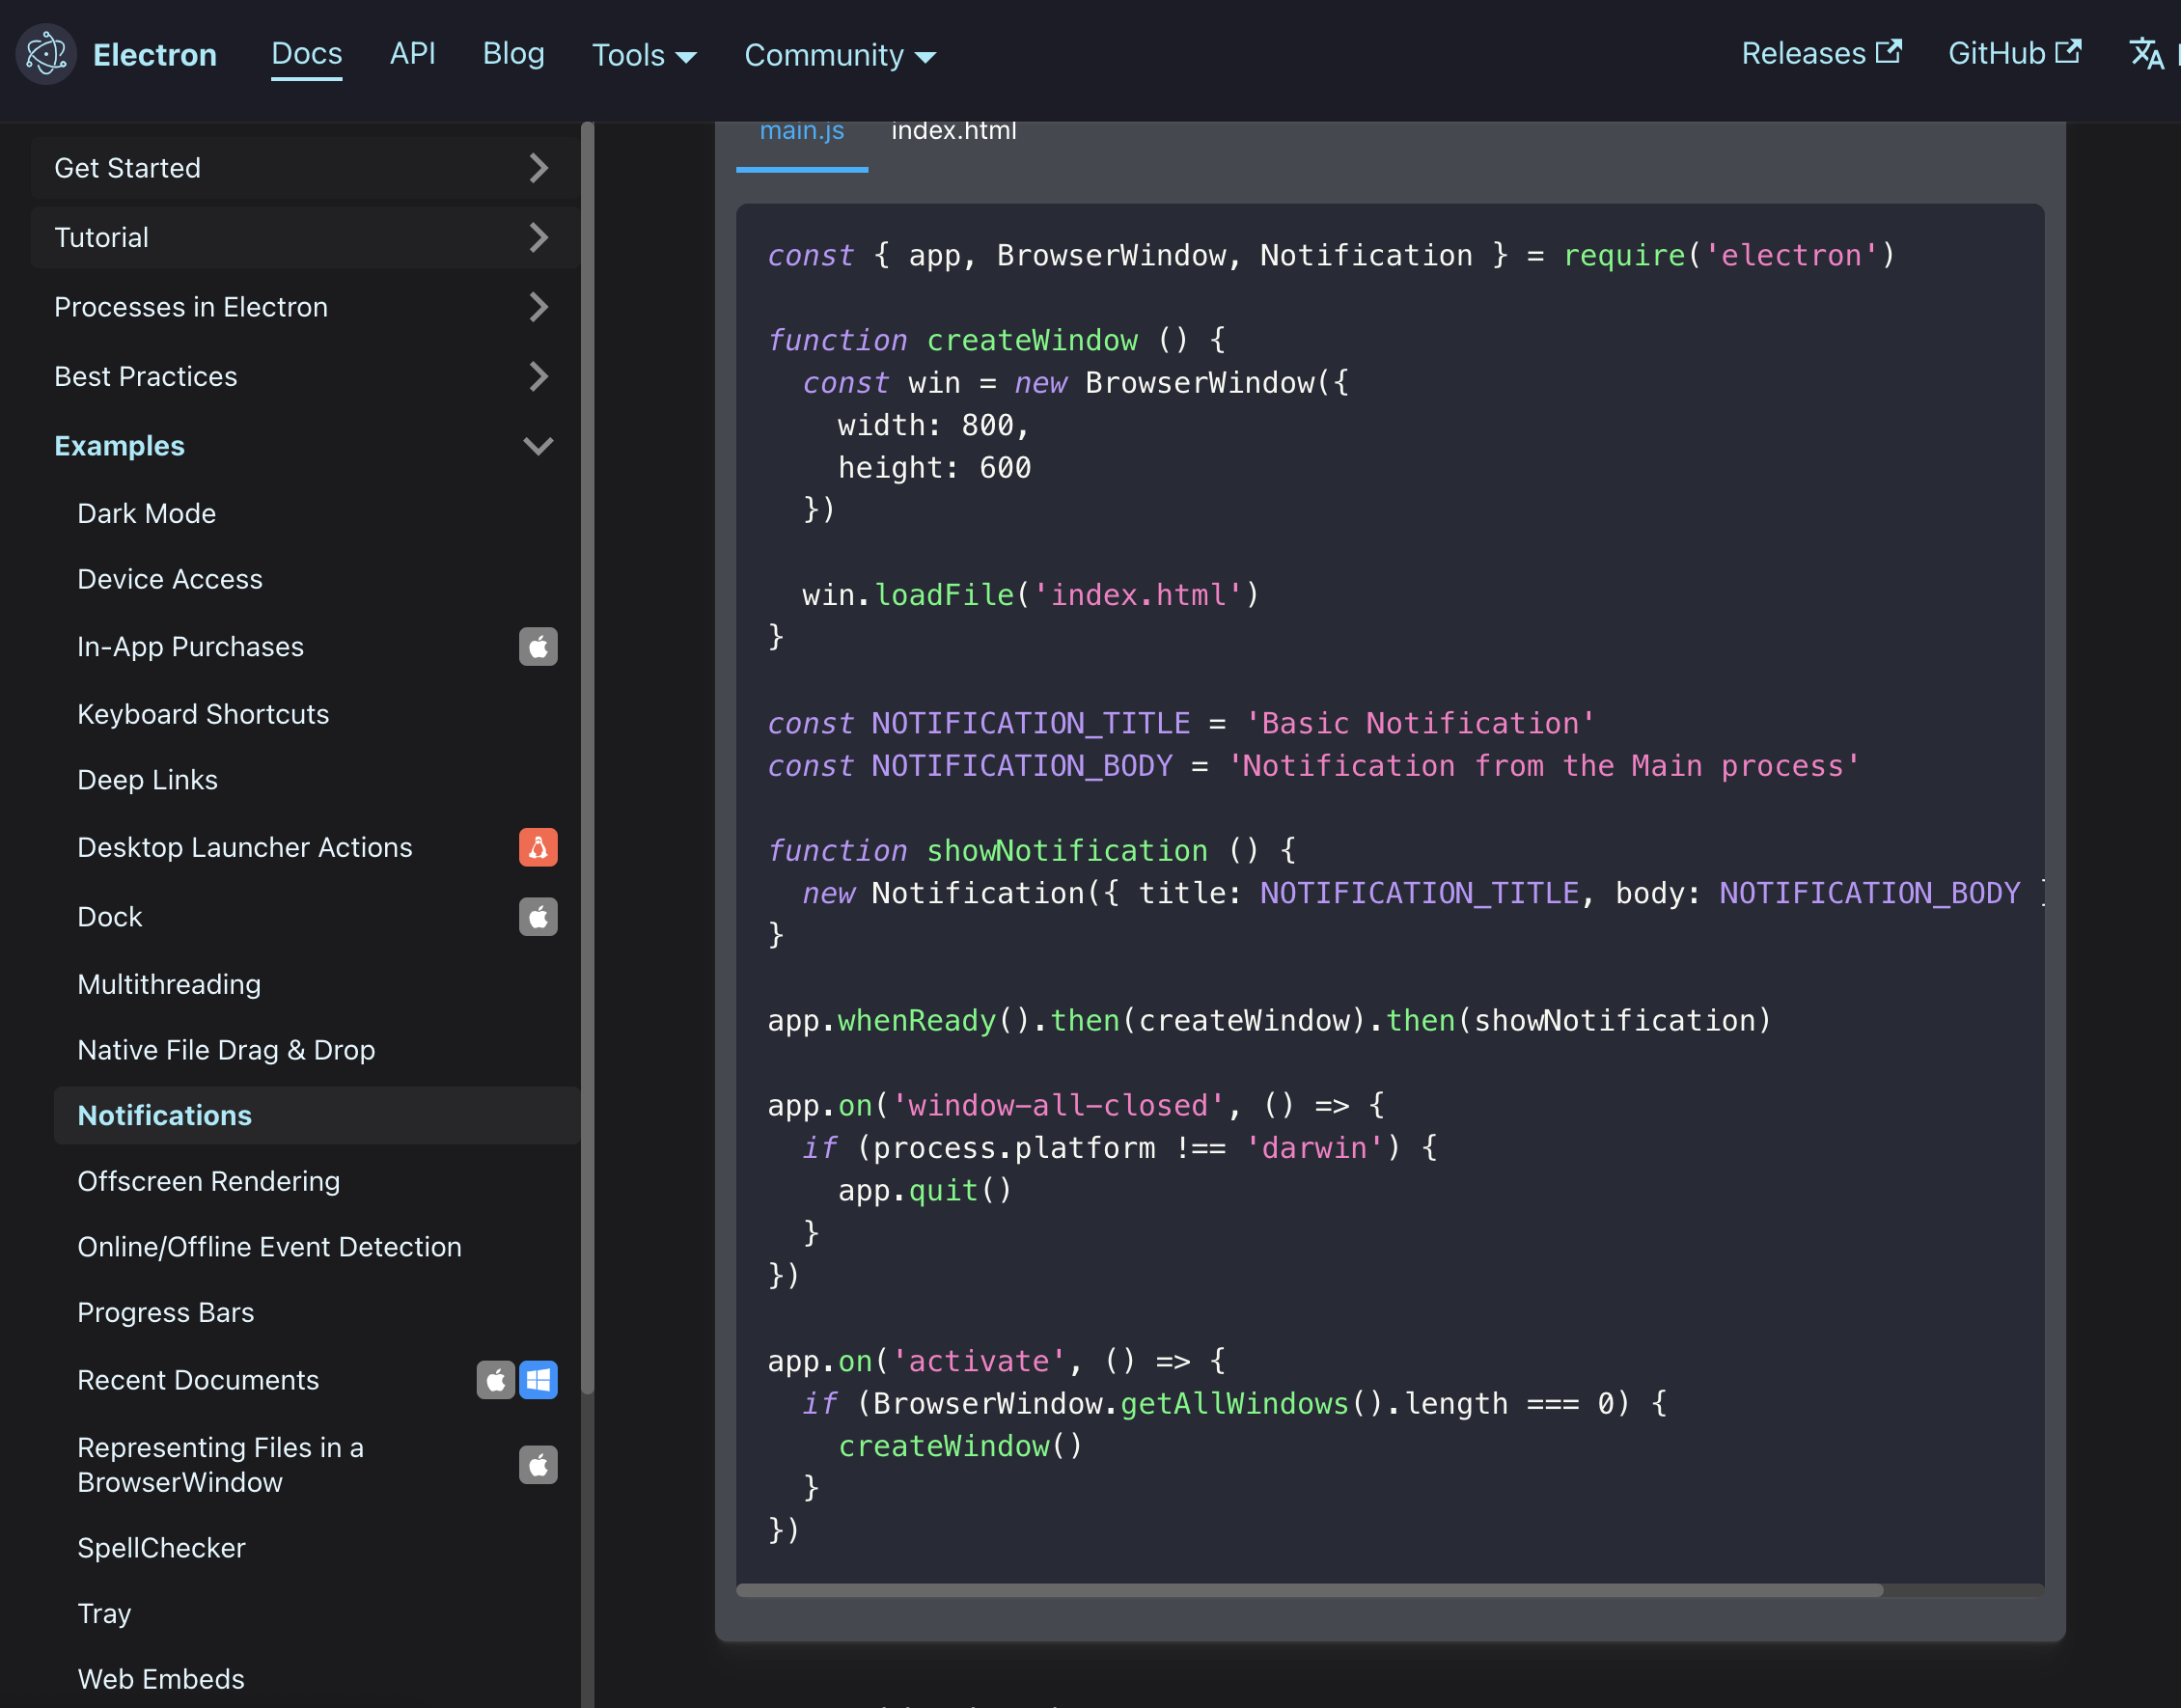Click the Apple badge beside Recent Documents
Screen dimensions: 2181x1708
495,1380
